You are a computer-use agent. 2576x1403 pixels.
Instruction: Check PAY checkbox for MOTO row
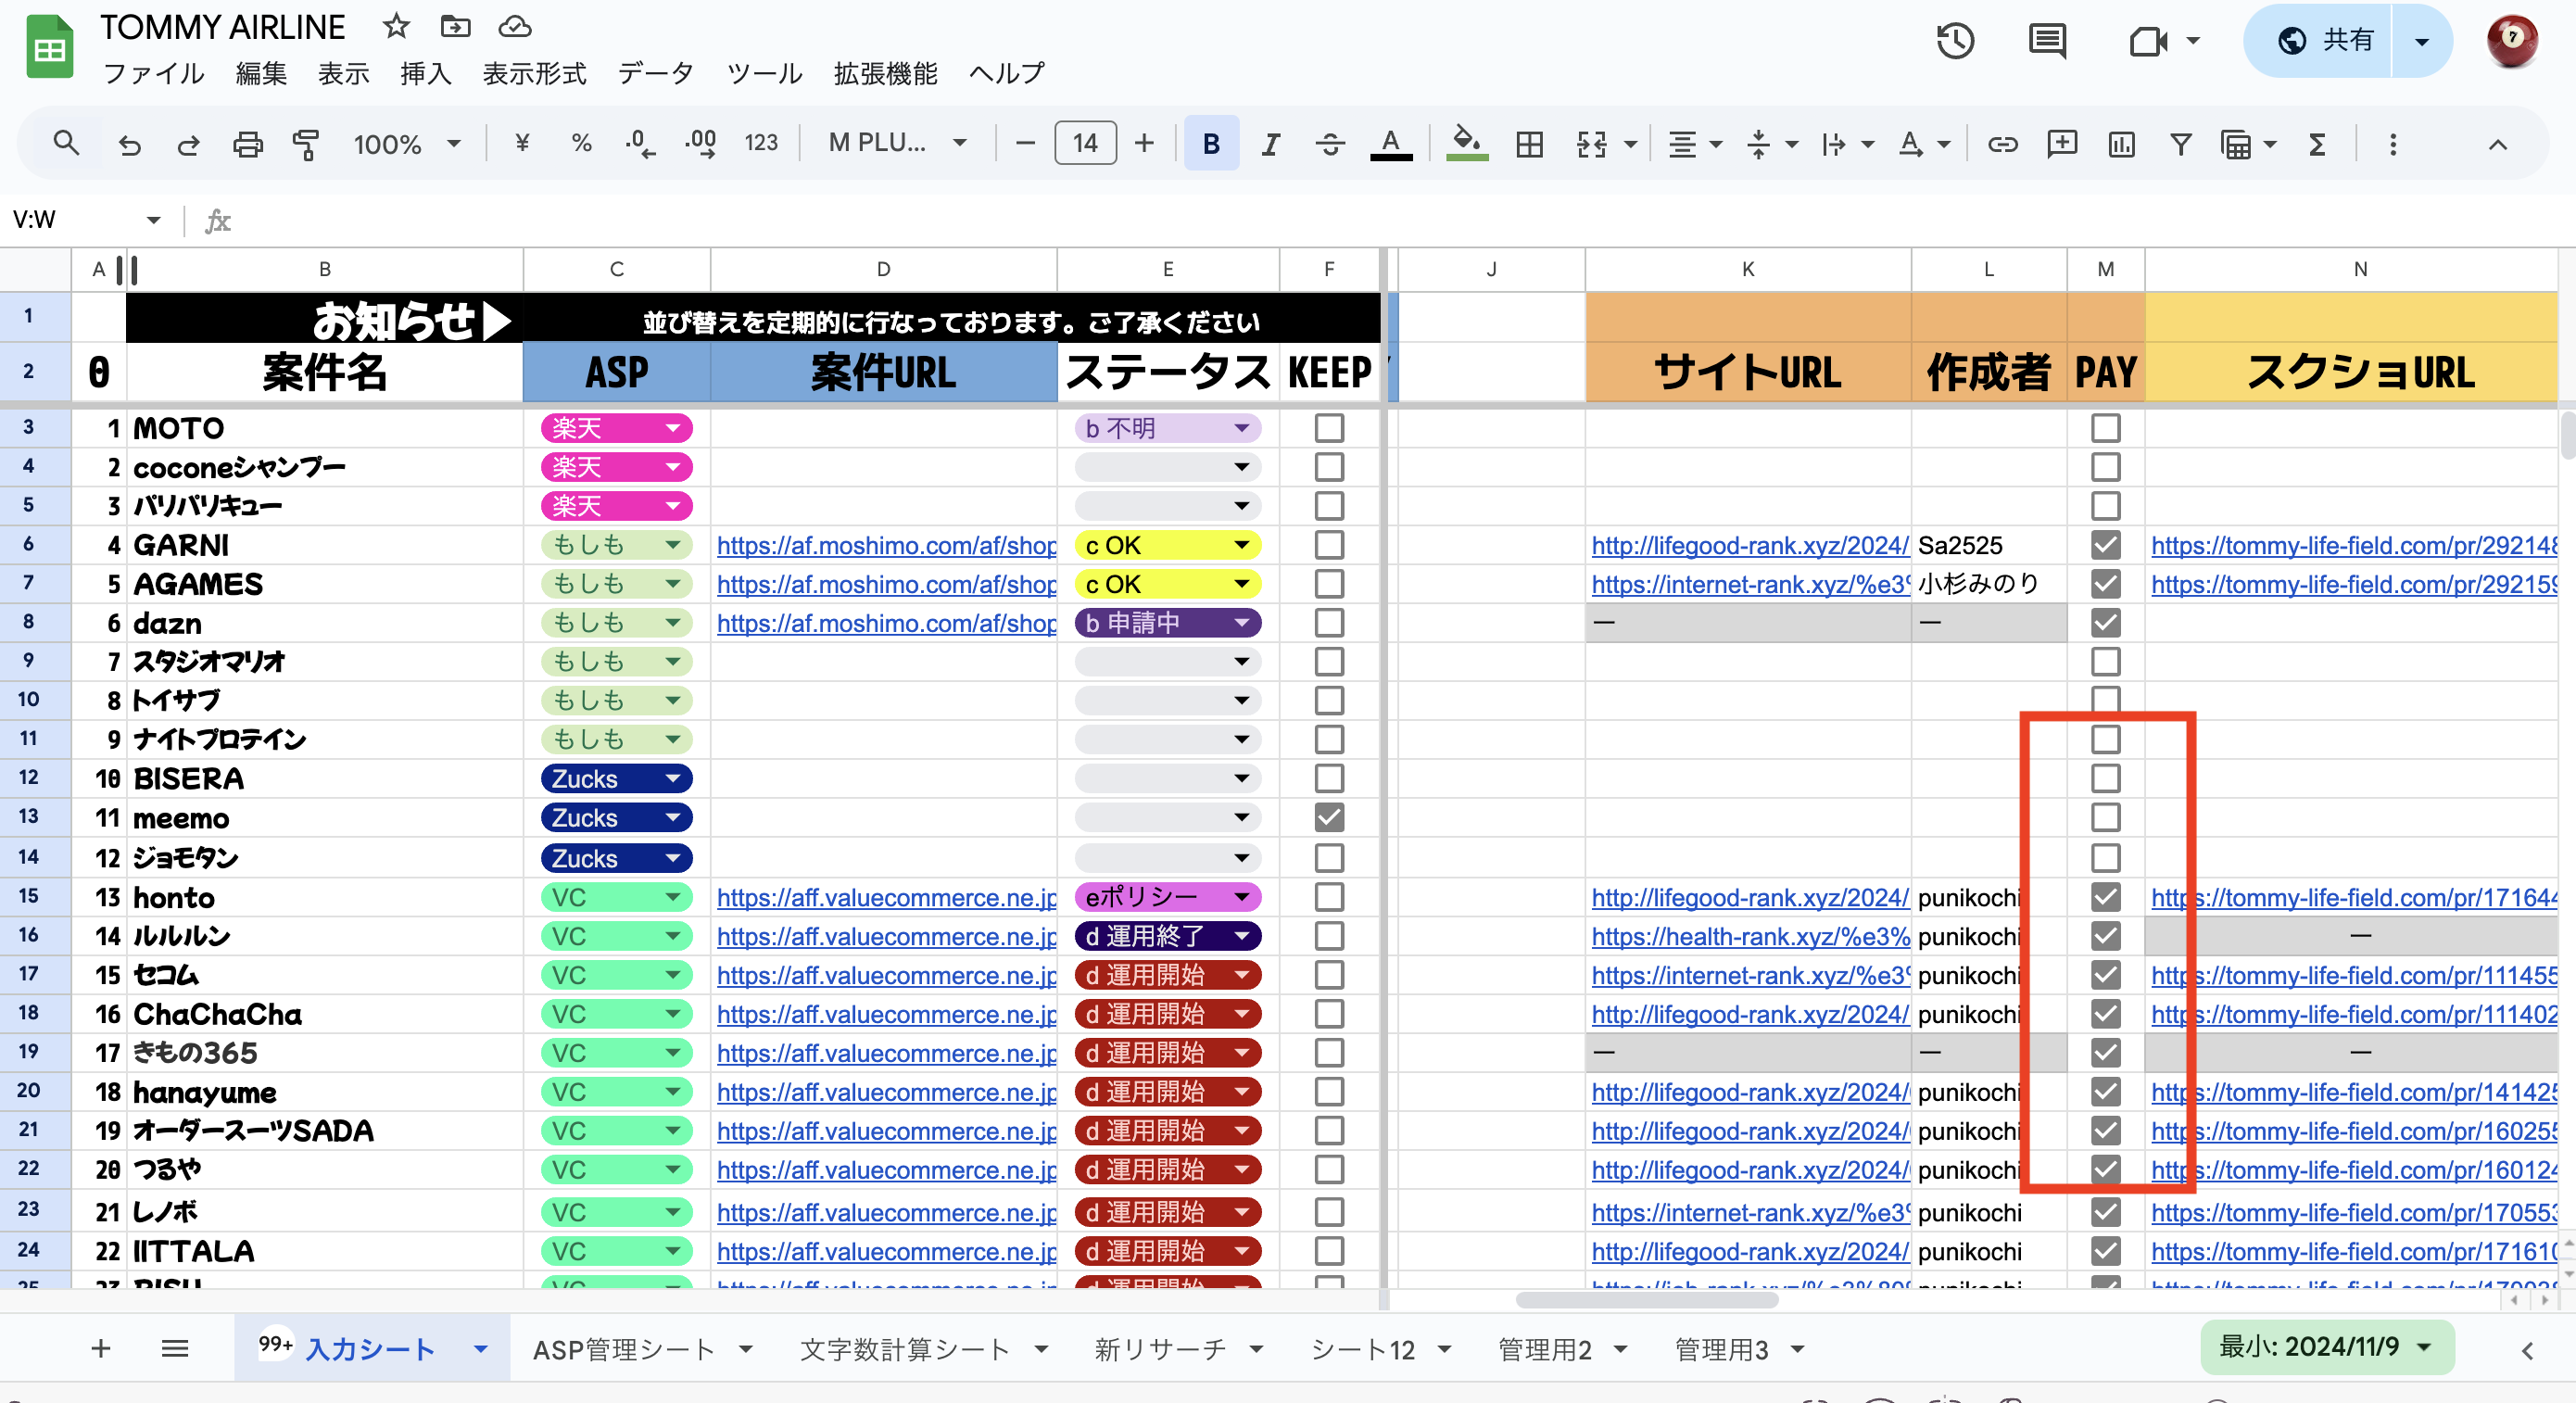pos(2106,428)
